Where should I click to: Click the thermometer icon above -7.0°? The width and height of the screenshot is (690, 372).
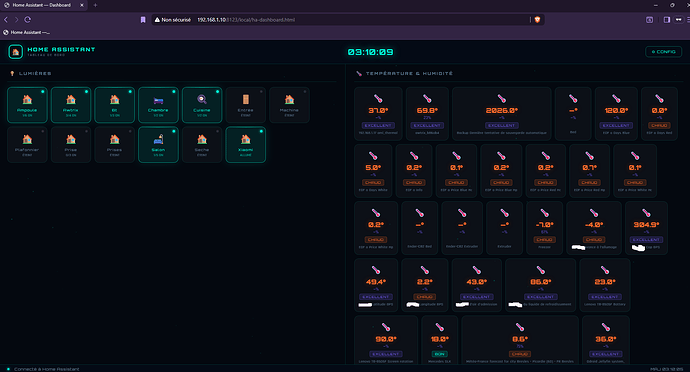click(x=544, y=213)
